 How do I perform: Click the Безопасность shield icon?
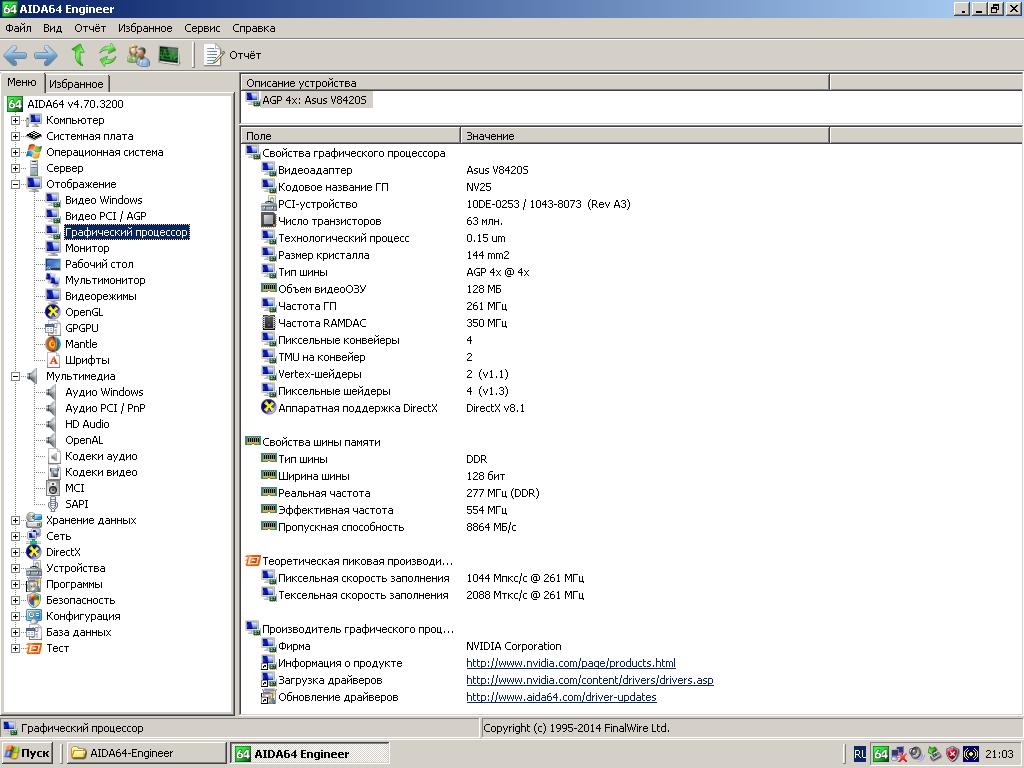(x=34, y=600)
